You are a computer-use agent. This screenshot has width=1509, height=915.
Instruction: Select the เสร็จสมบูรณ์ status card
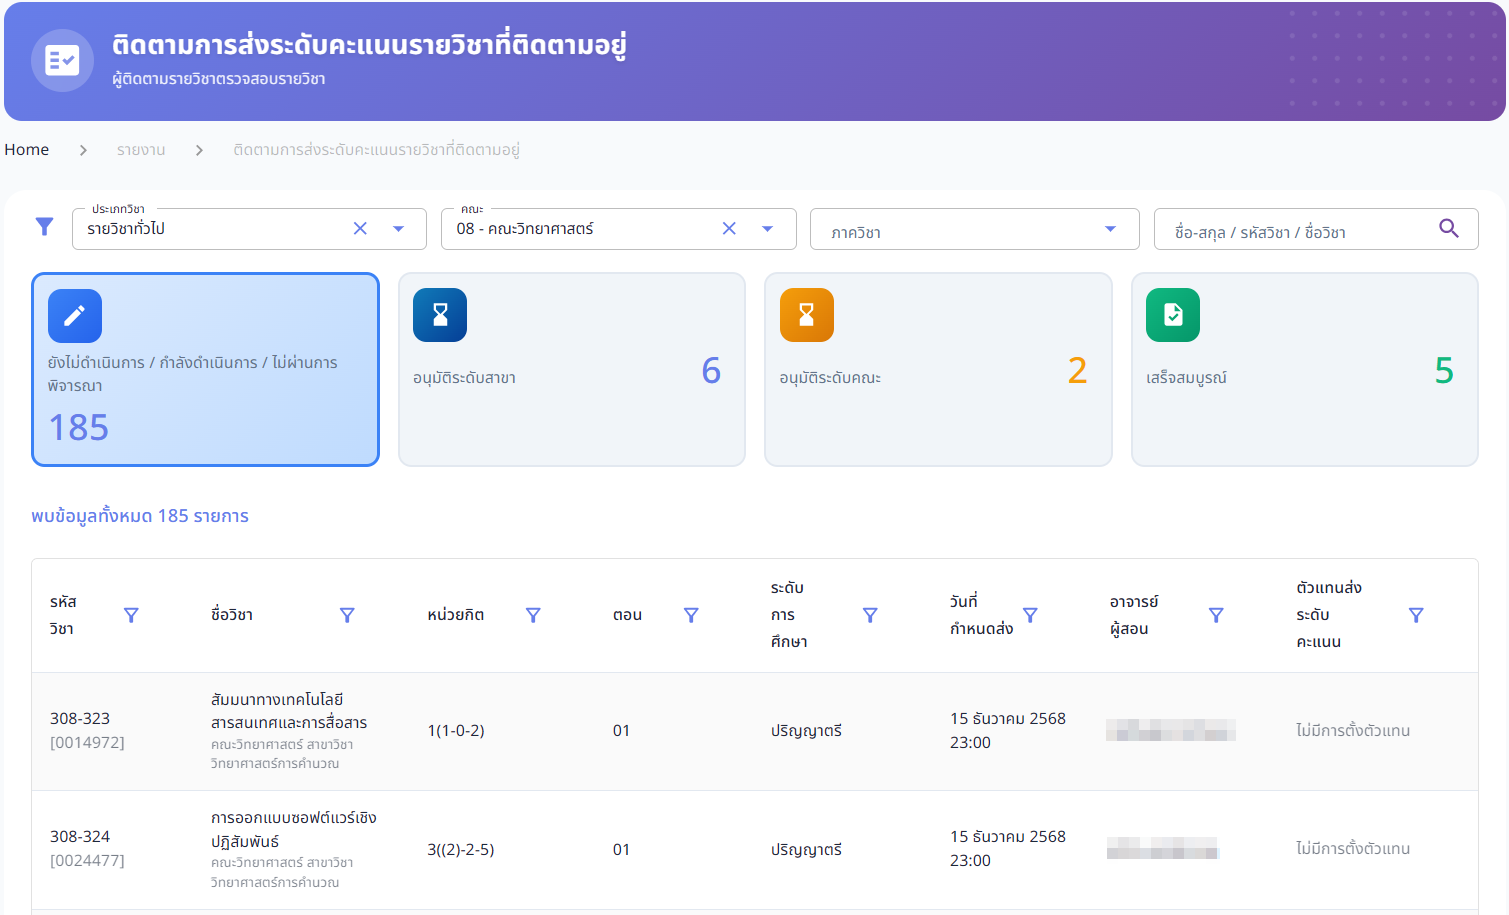click(1304, 369)
